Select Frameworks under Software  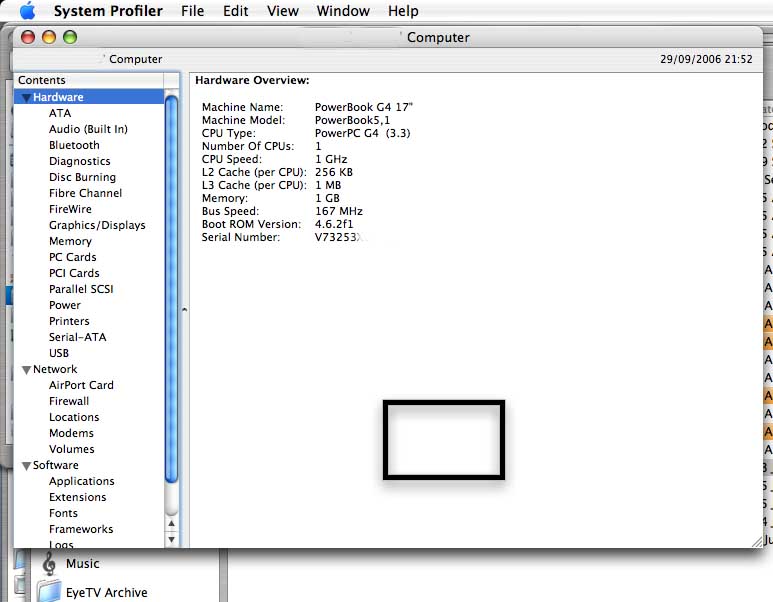point(81,529)
